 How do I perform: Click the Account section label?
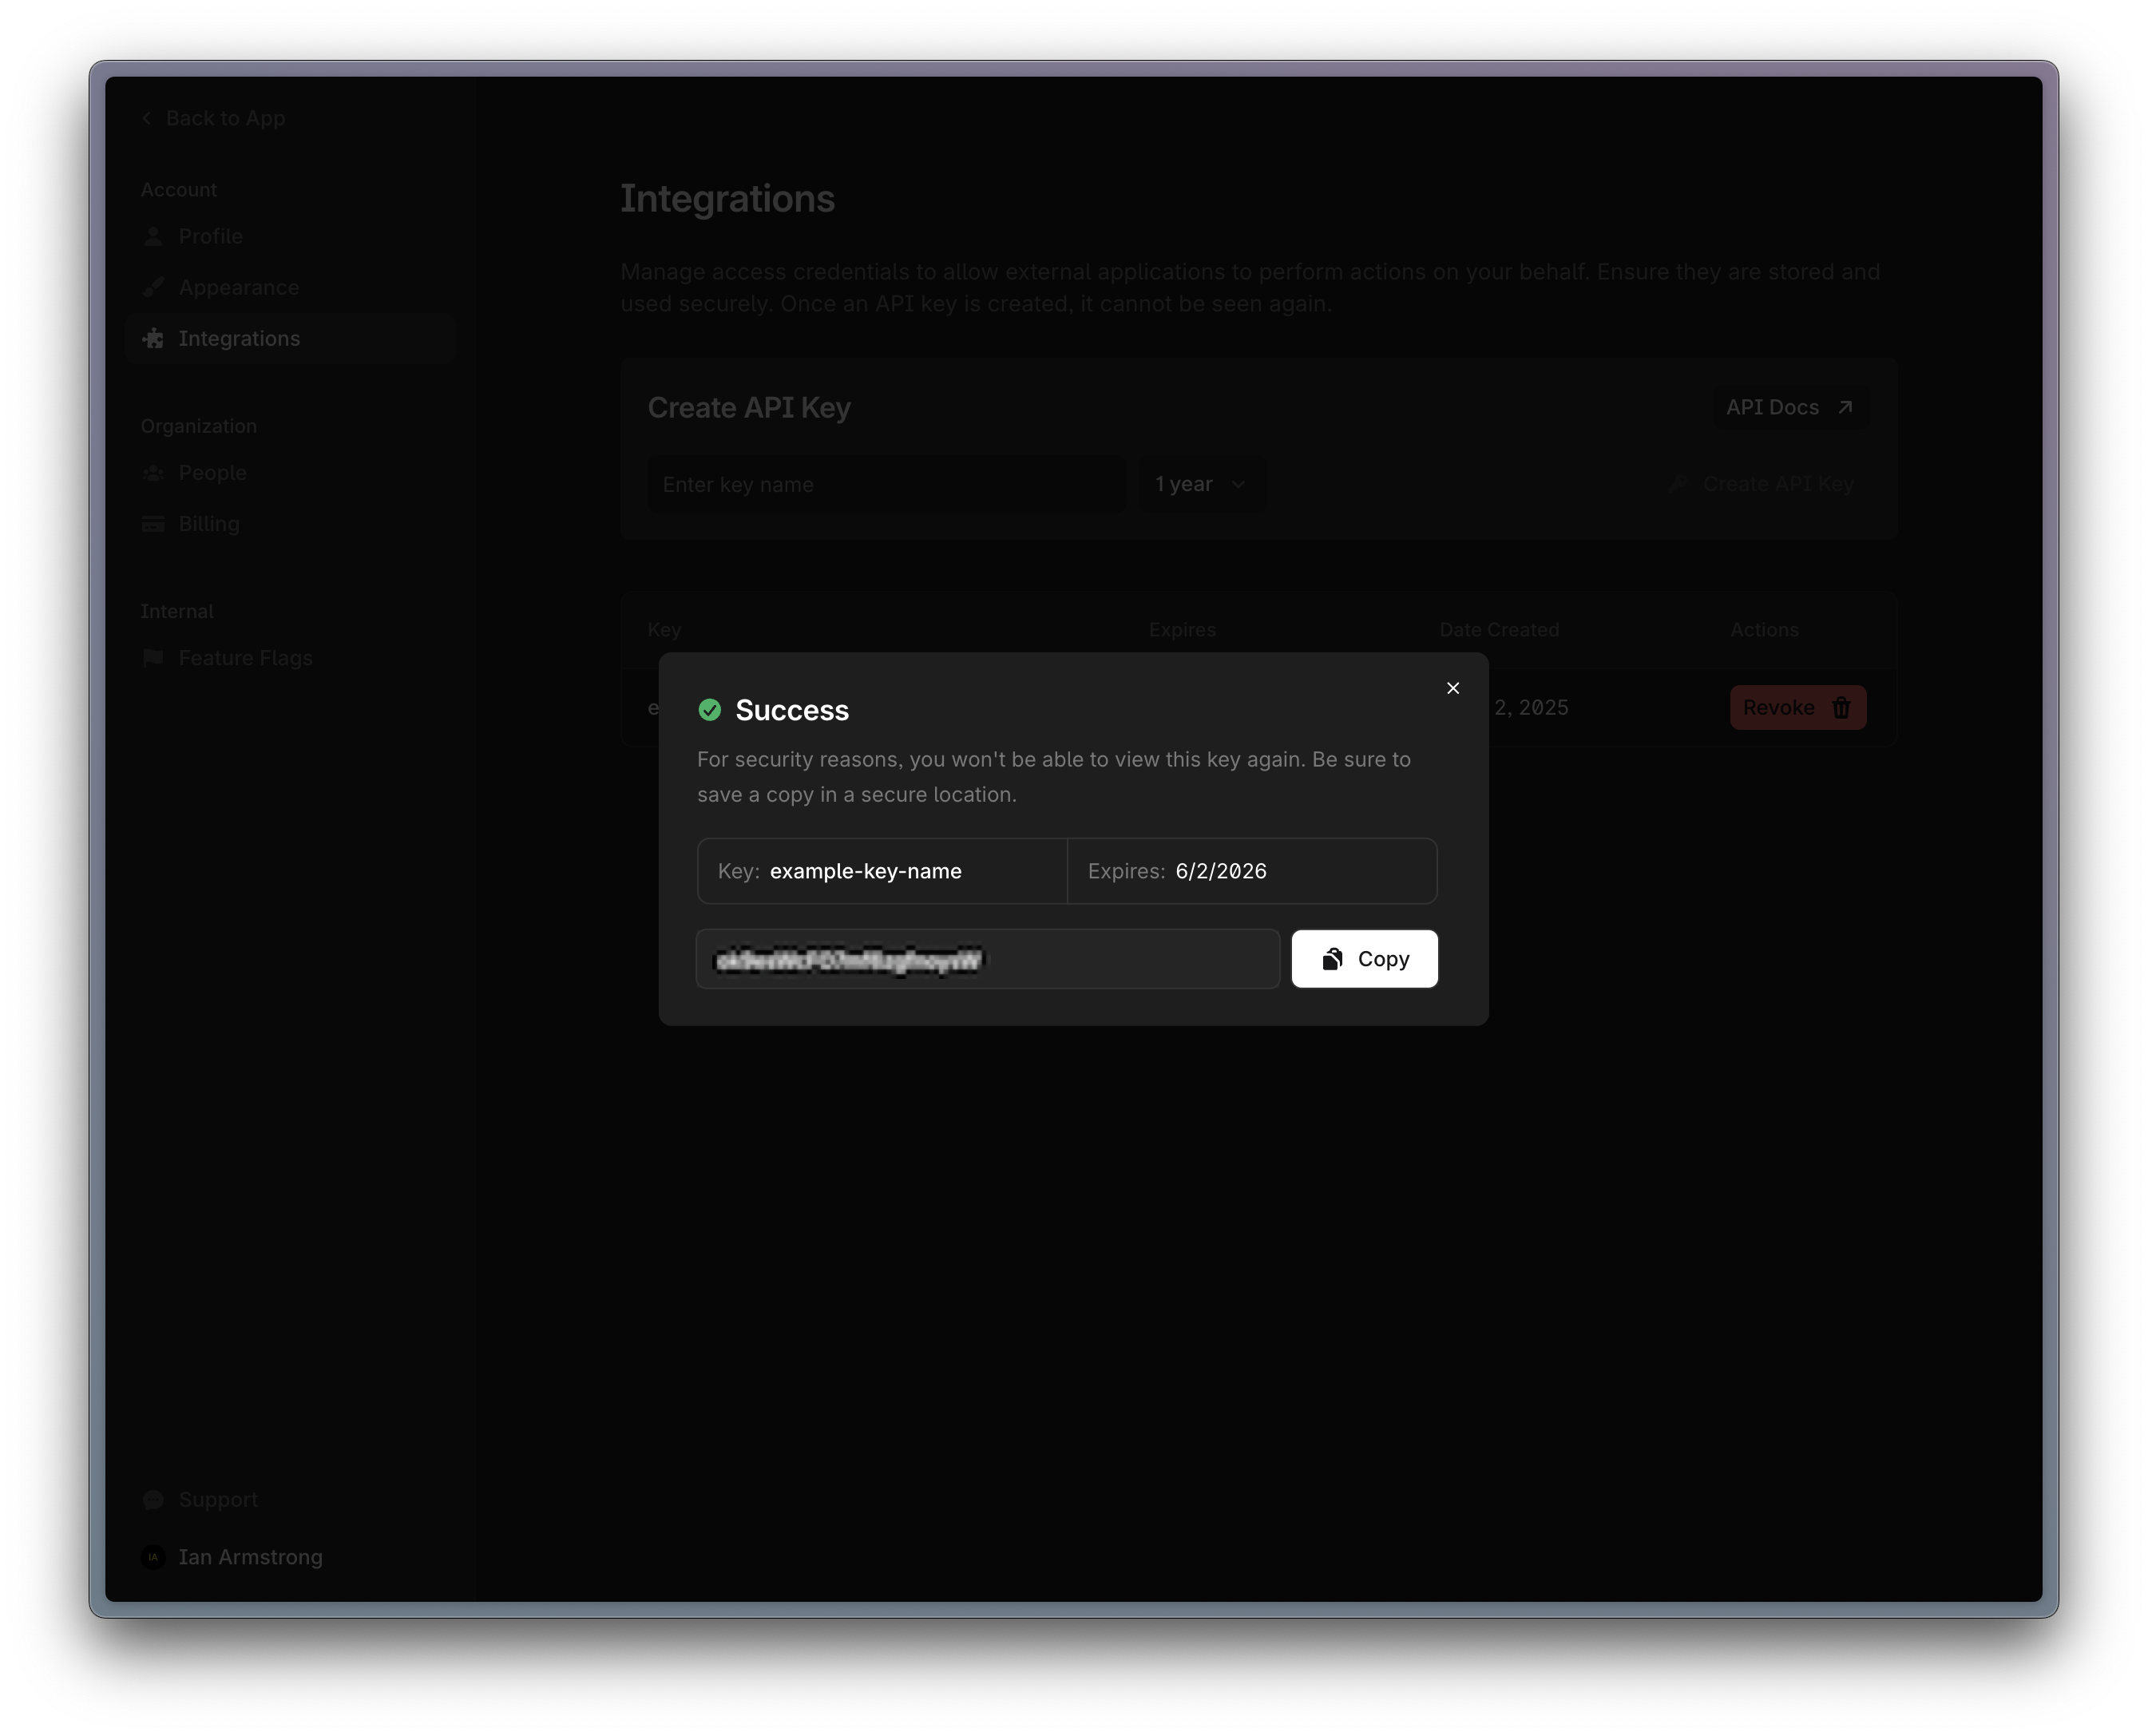(x=178, y=190)
